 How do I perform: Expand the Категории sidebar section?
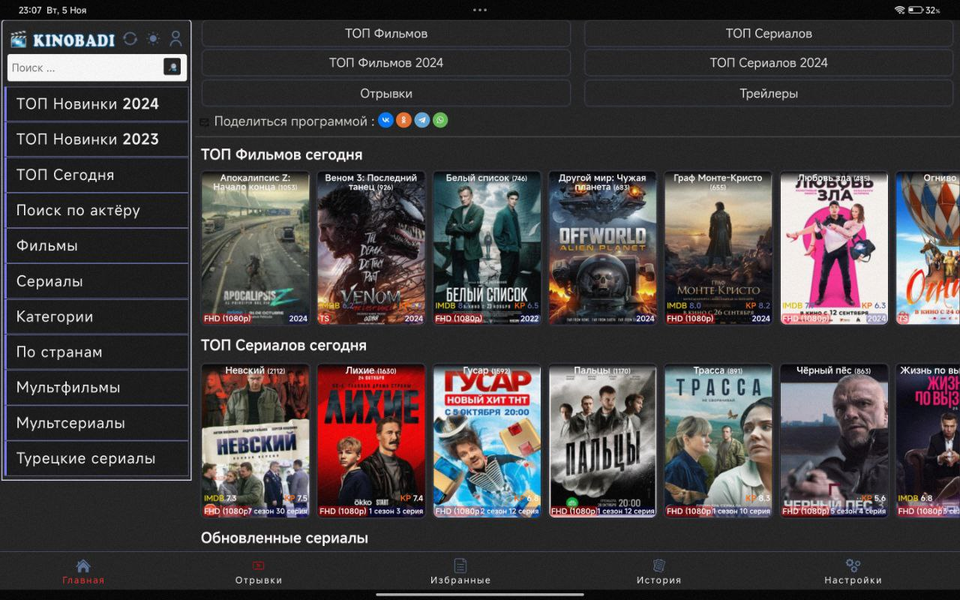[96, 317]
